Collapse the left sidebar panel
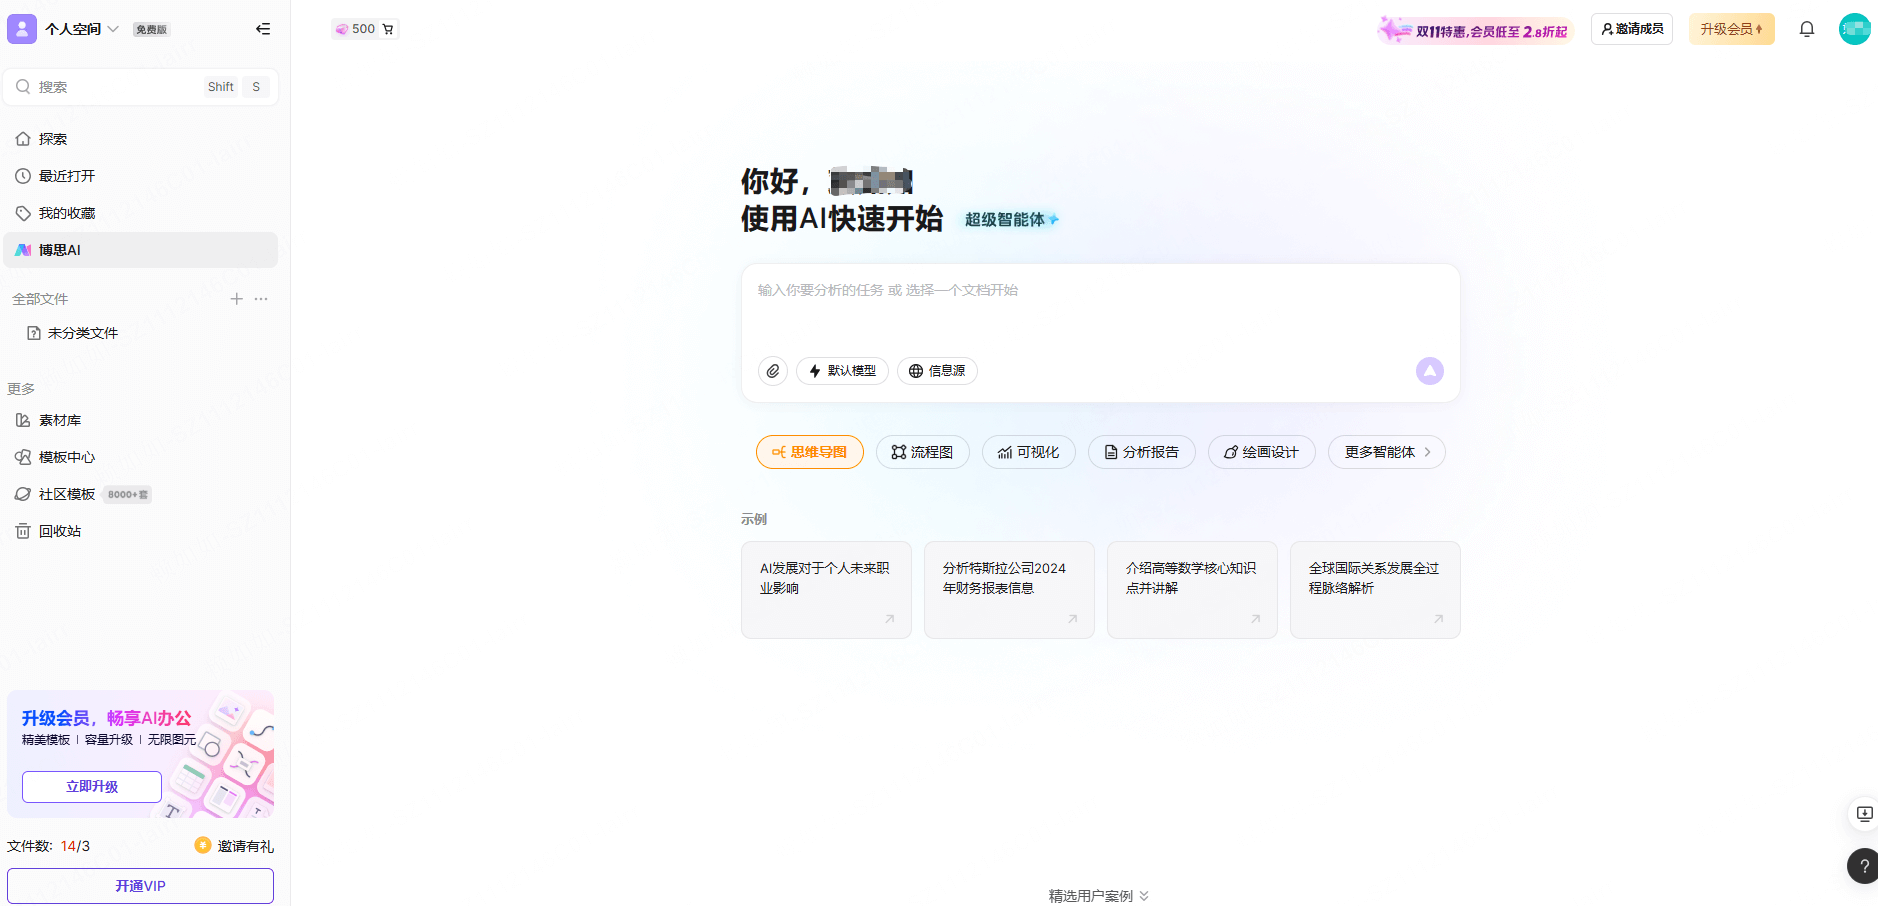Viewport: 1878px width, 906px height. [262, 29]
